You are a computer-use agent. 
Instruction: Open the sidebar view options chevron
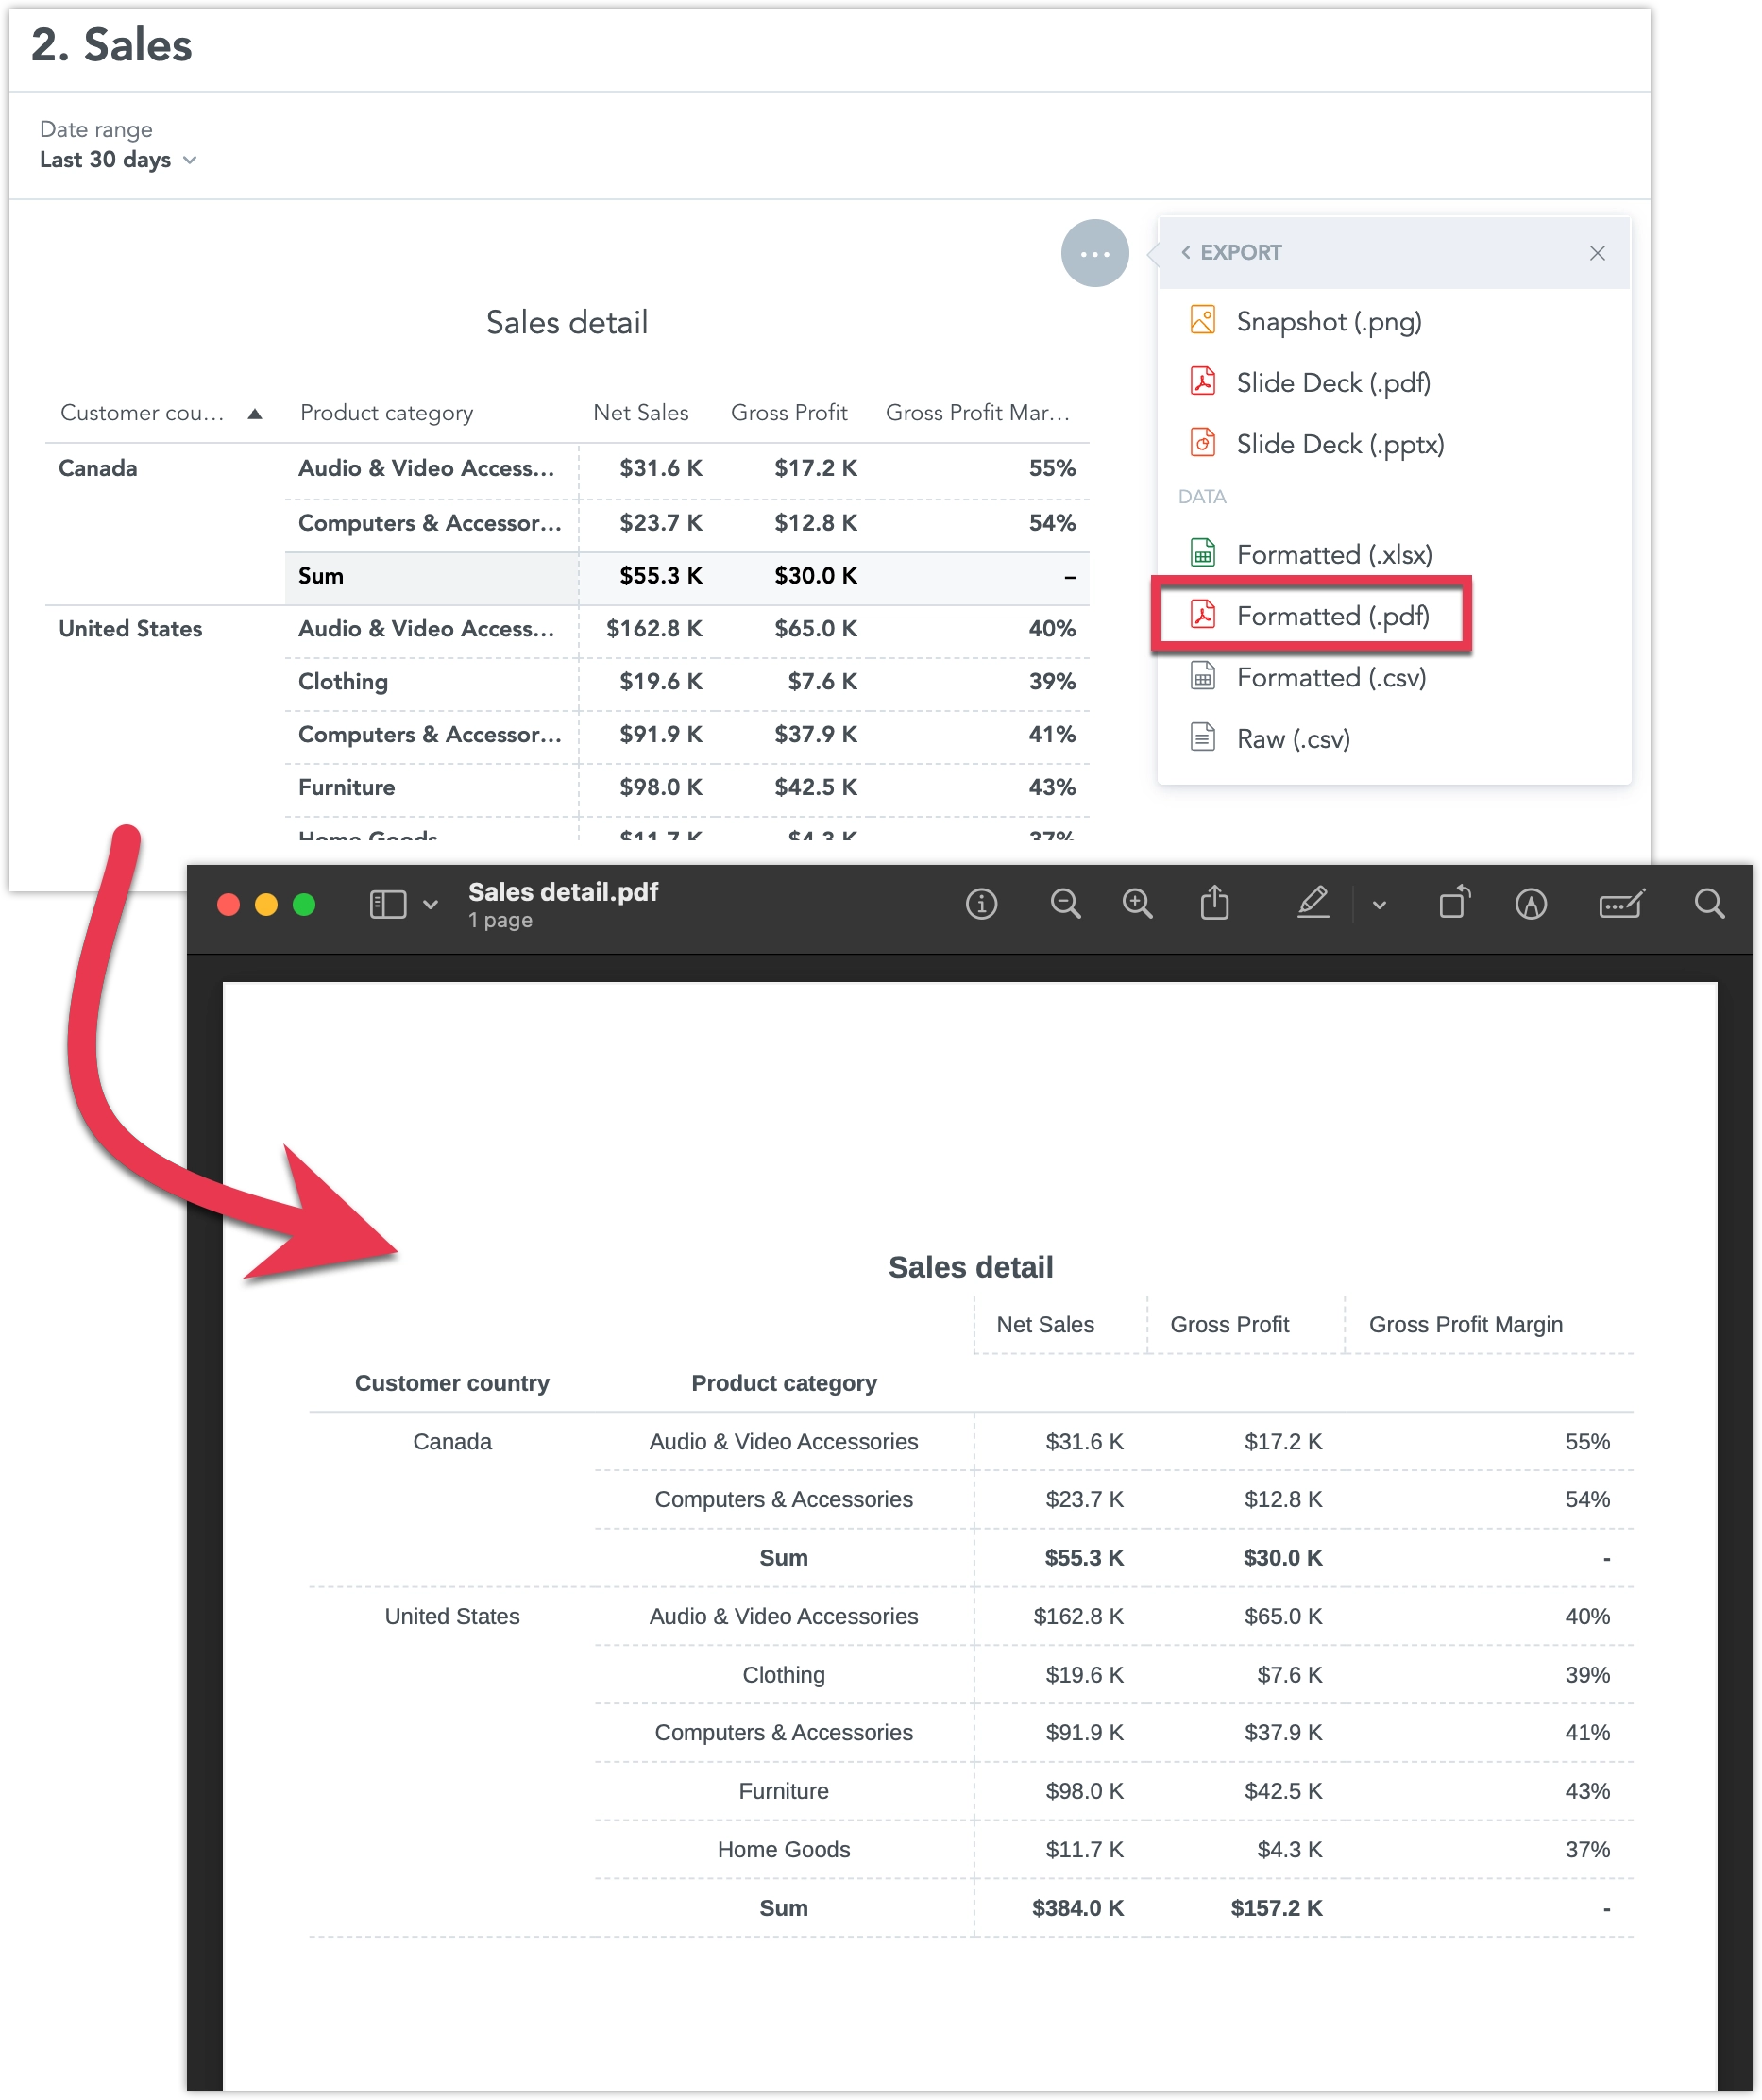tap(431, 903)
